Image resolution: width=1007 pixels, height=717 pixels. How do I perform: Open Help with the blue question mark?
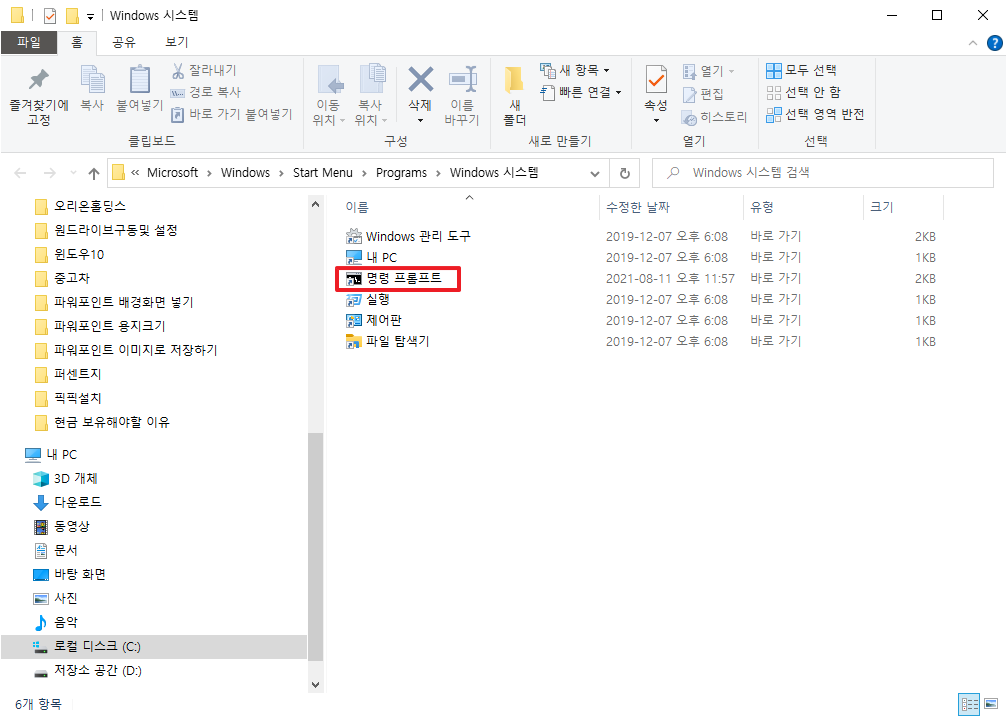tap(995, 43)
